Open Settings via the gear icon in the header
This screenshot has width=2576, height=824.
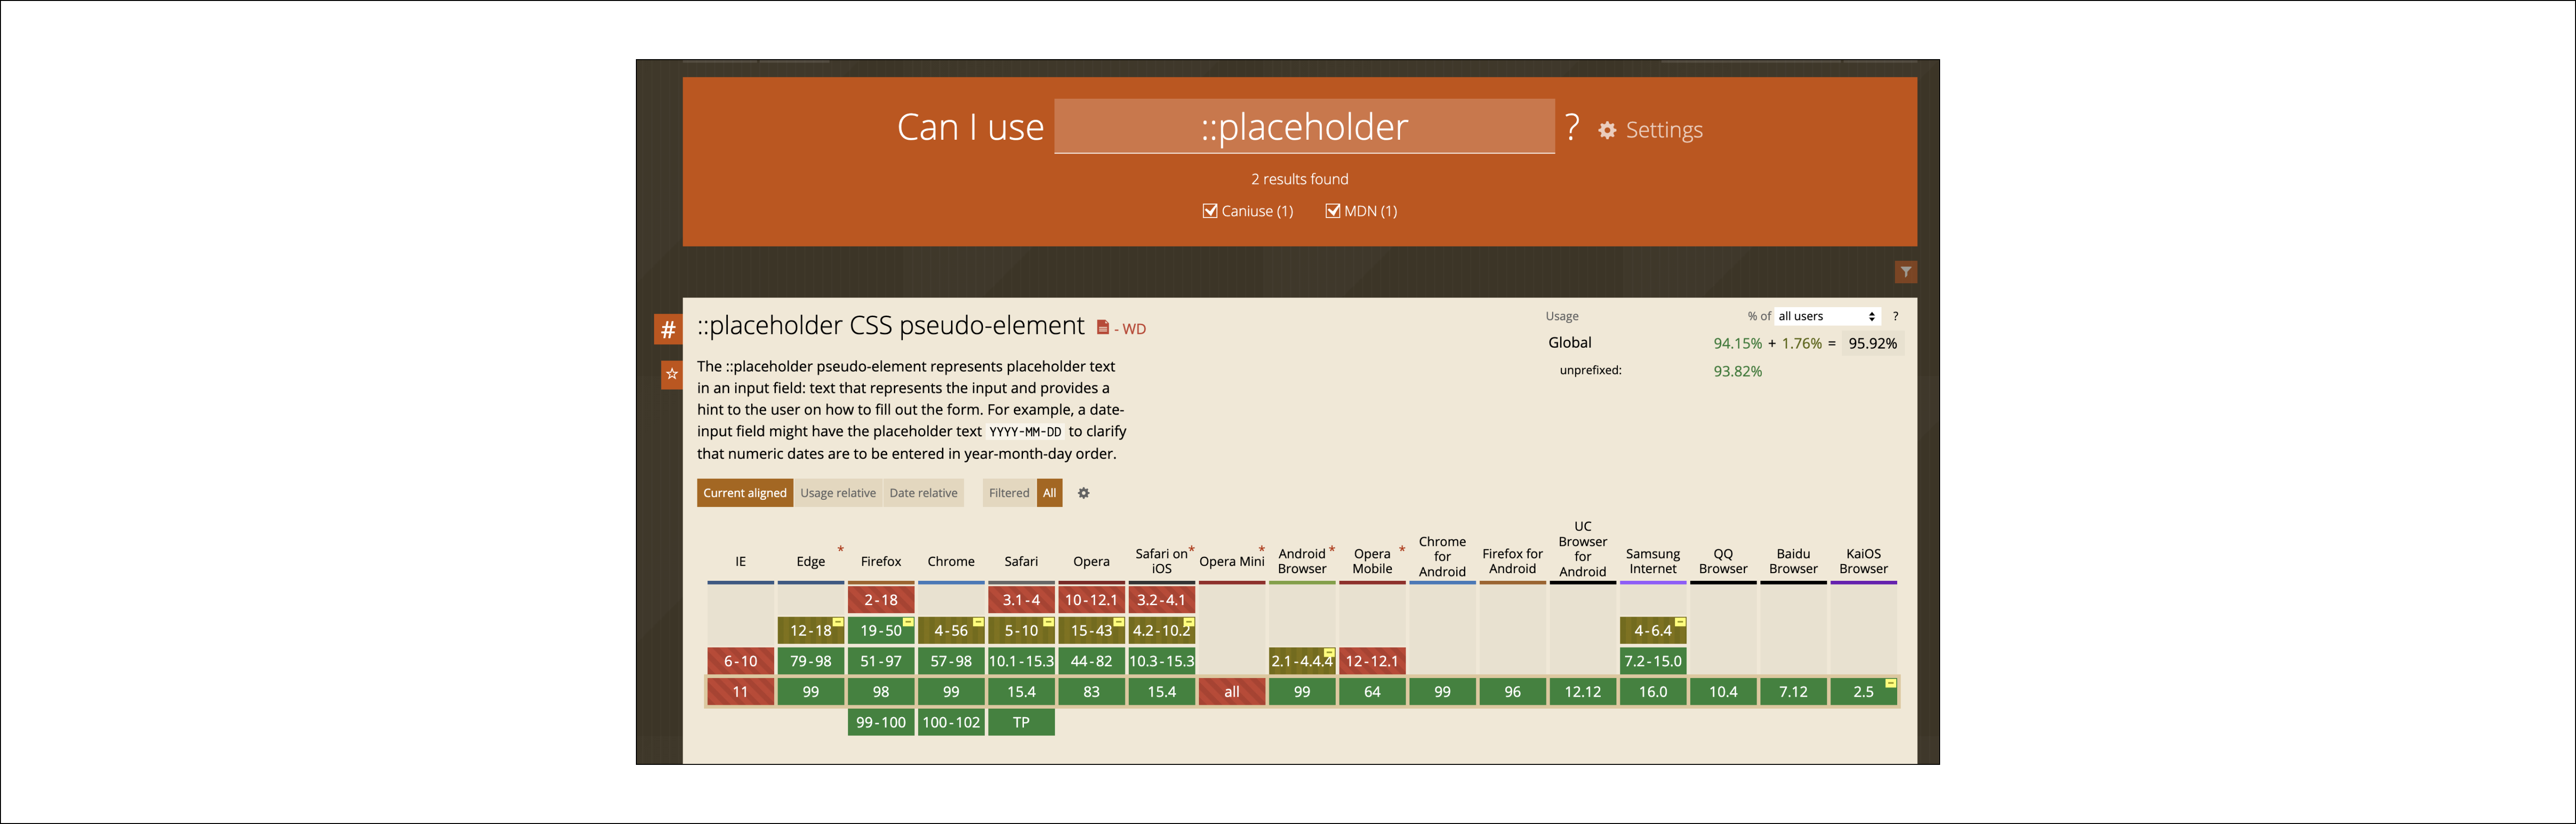click(1607, 130)
